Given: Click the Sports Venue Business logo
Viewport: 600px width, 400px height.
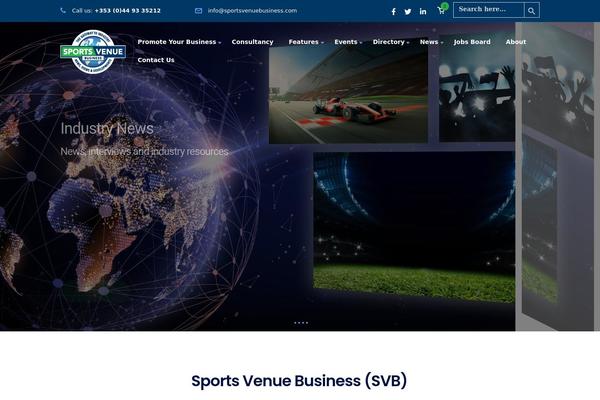Looking at the screenshot, I should 93,52.
